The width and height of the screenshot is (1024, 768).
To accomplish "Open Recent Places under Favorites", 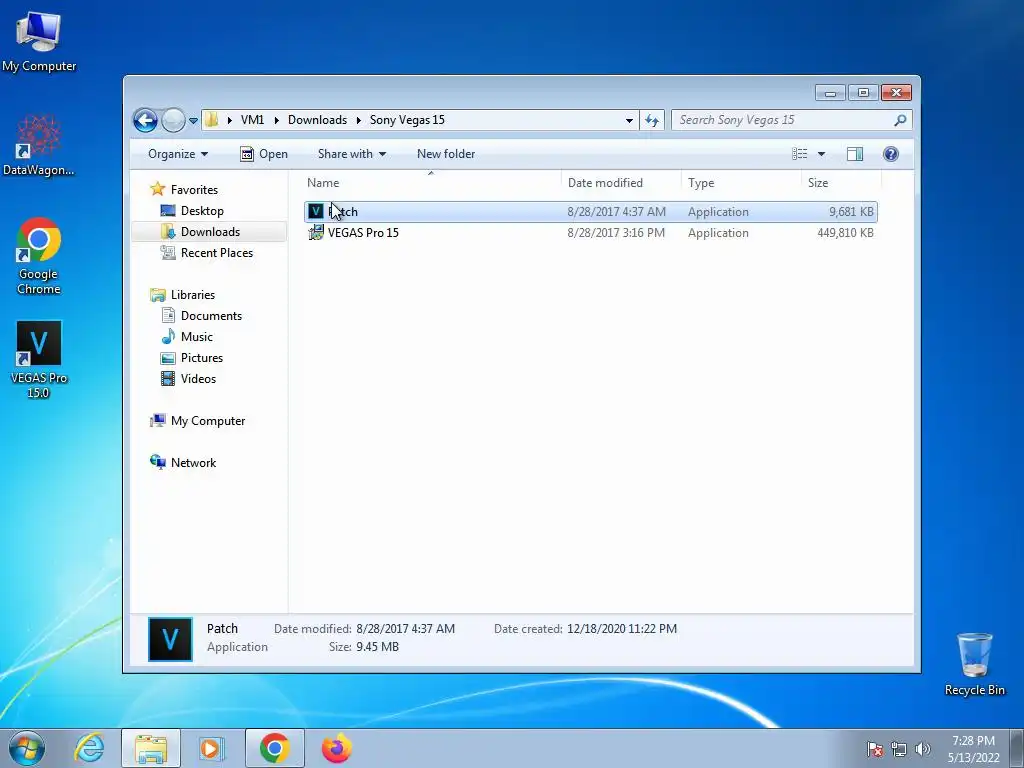I will click(216, 253).
